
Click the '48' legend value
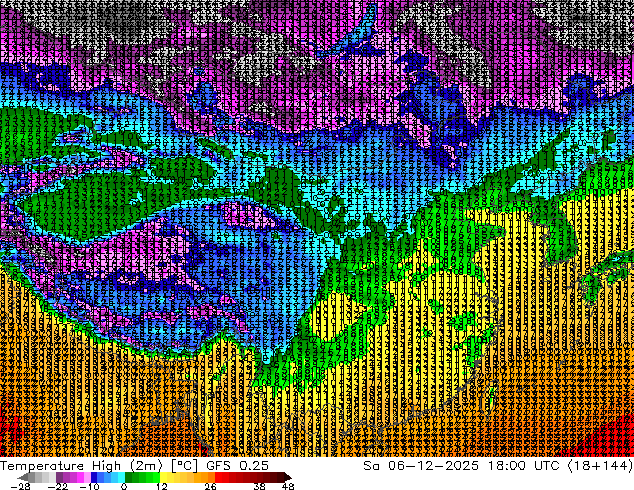click(288, 486)
